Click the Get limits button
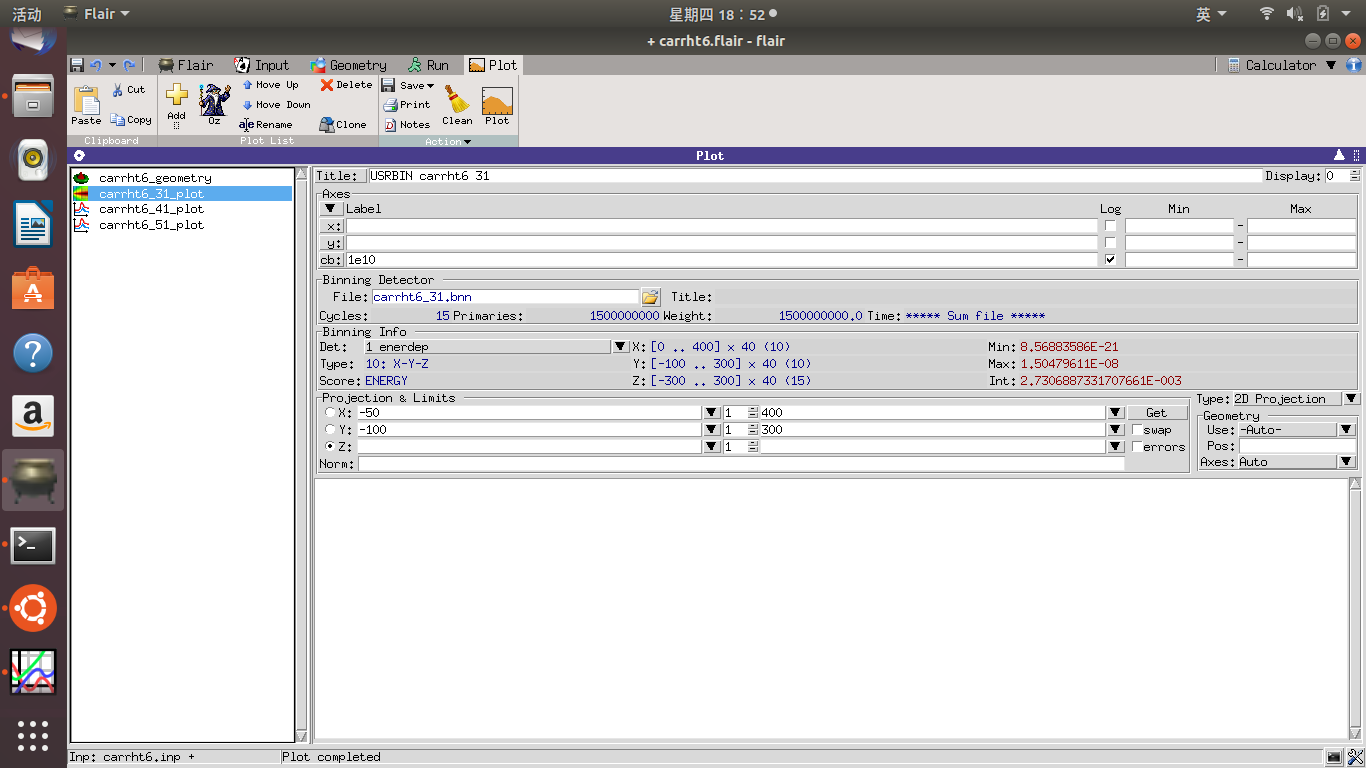This screenshot has height=768, width=1366. click(x=1157, y=412)
